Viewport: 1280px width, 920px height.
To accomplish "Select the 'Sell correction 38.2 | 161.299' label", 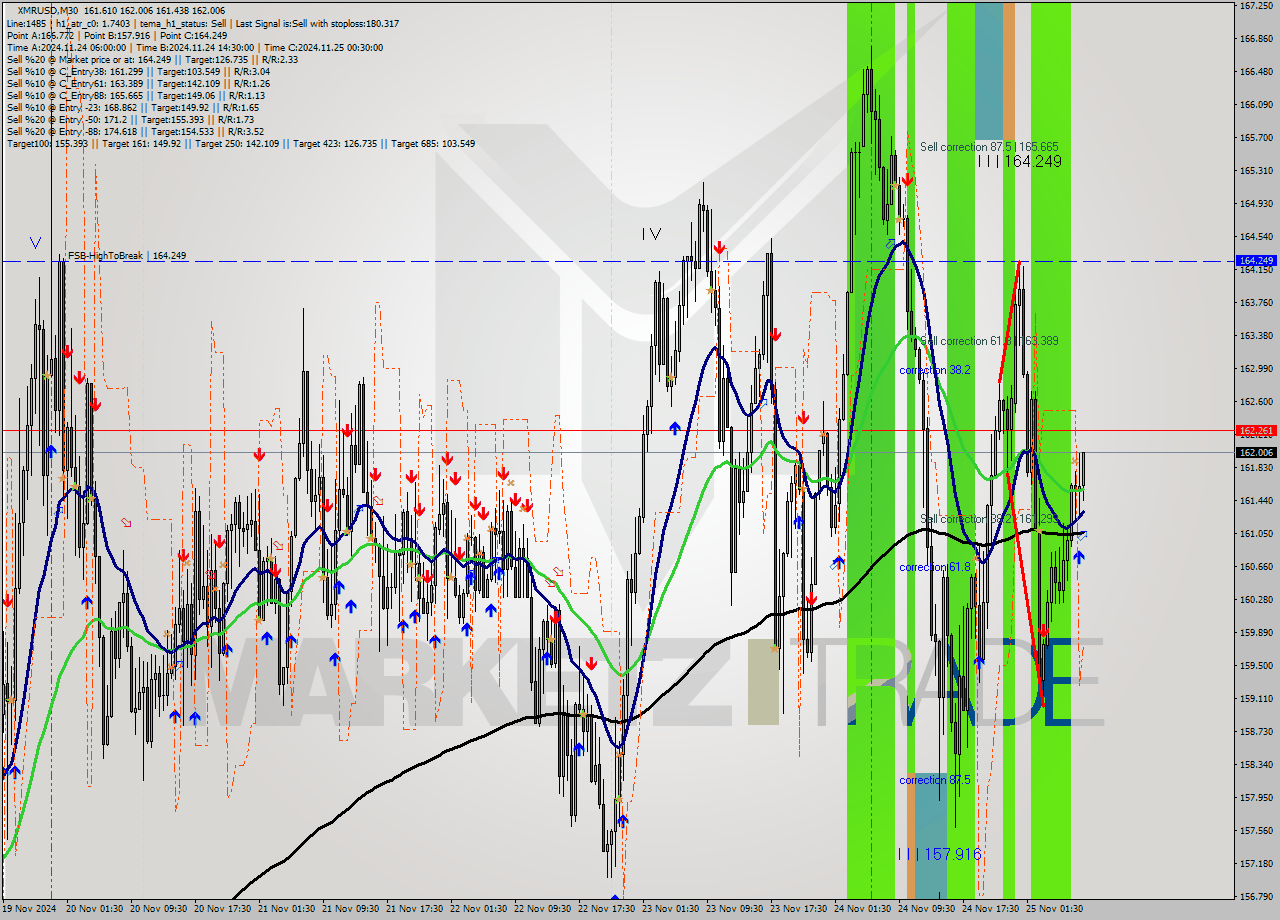I will [989, 519].
